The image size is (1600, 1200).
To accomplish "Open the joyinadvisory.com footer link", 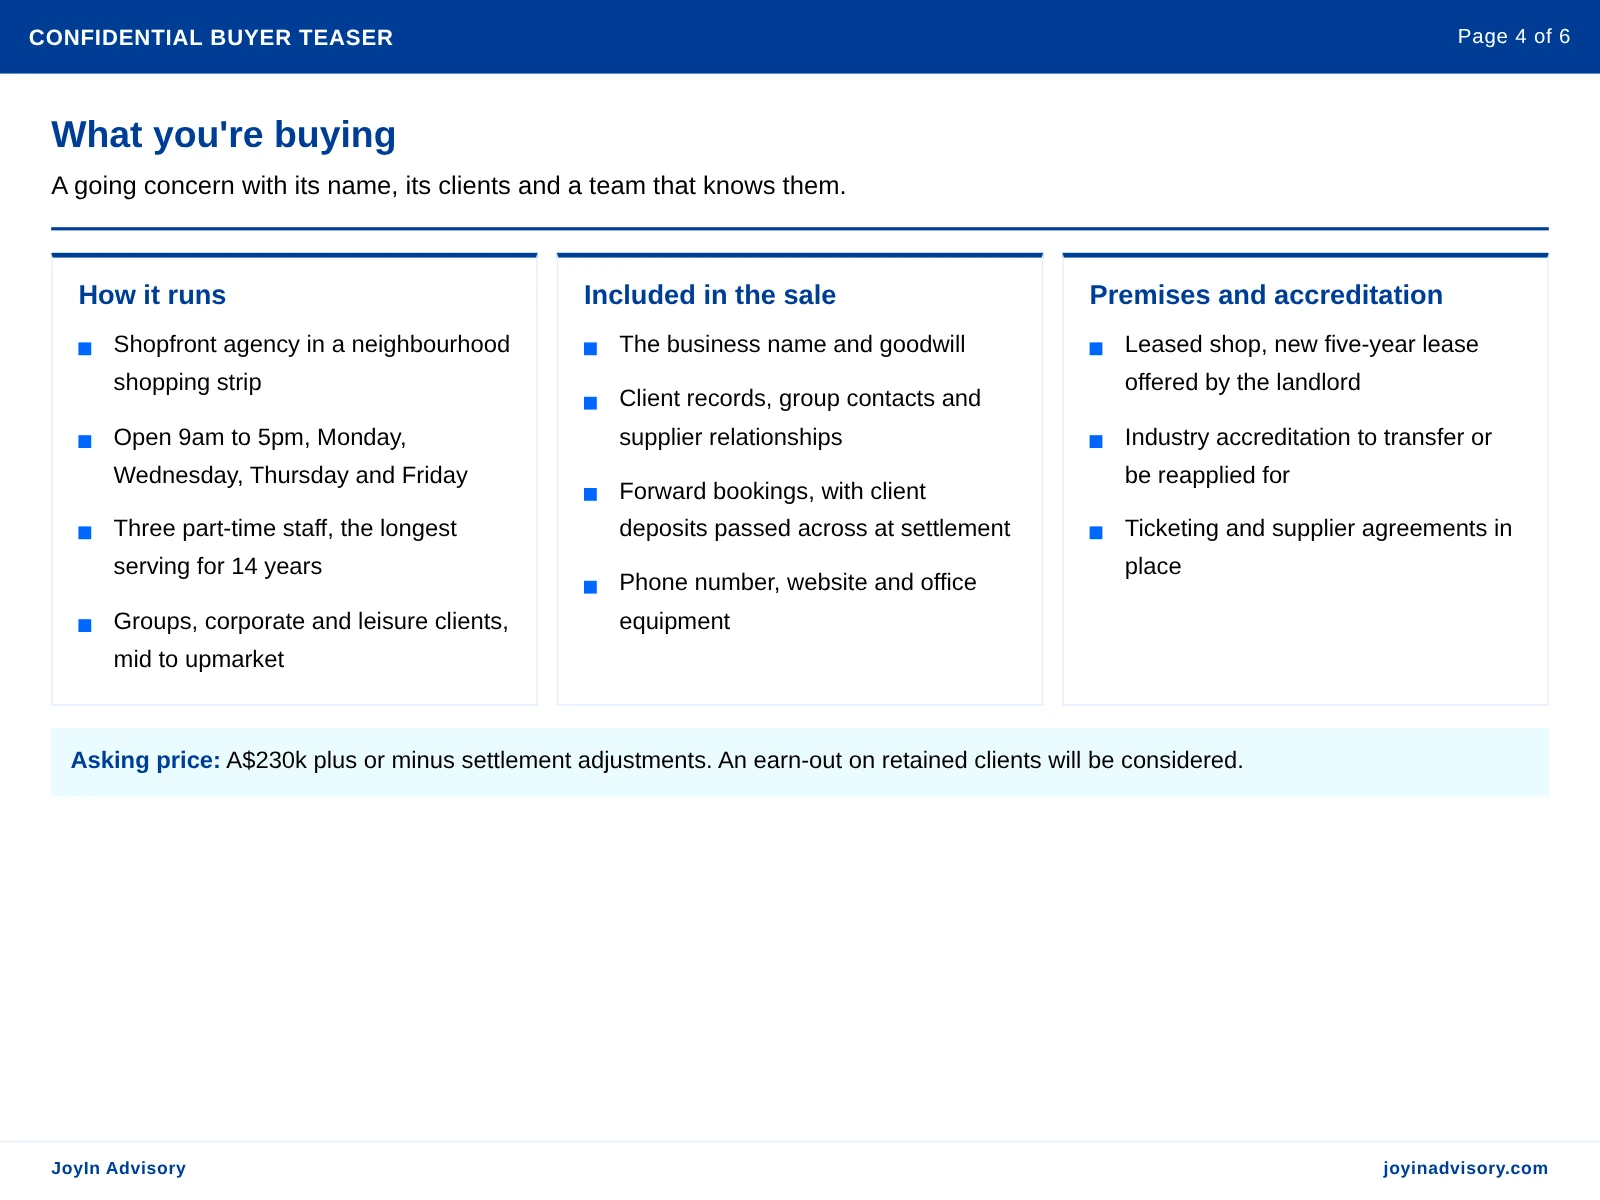I will point(1465,1168).
